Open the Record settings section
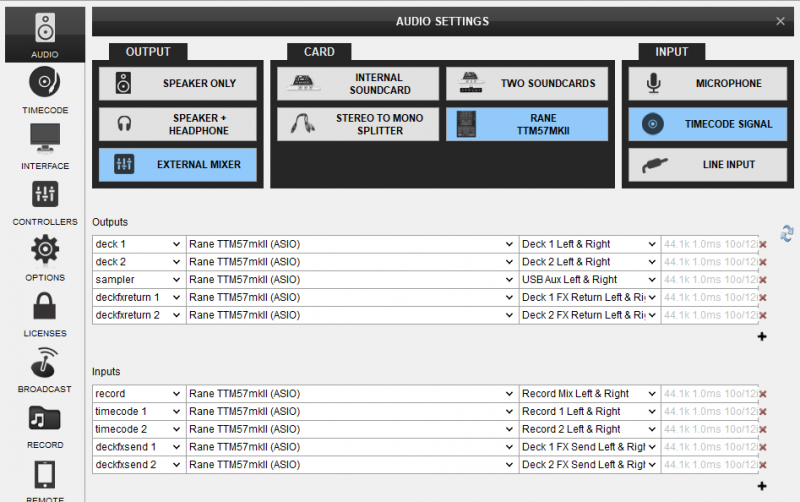The height and width of the screenshot is (502, 800). 45,426
